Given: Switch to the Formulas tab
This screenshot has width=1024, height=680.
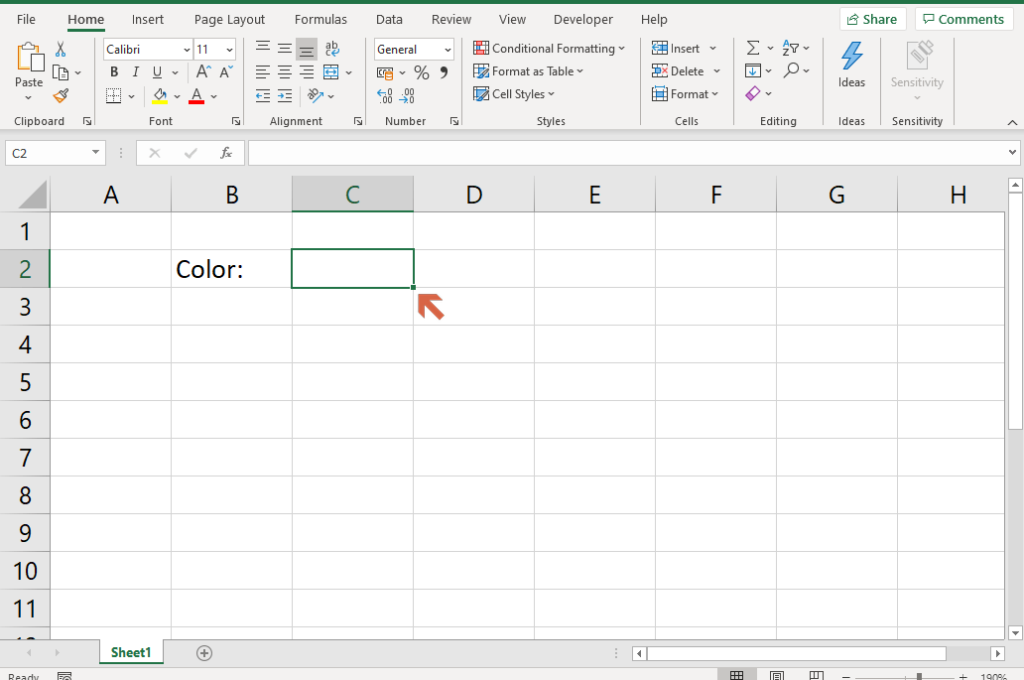Looking at the screenshot, I should pos(321,20).
